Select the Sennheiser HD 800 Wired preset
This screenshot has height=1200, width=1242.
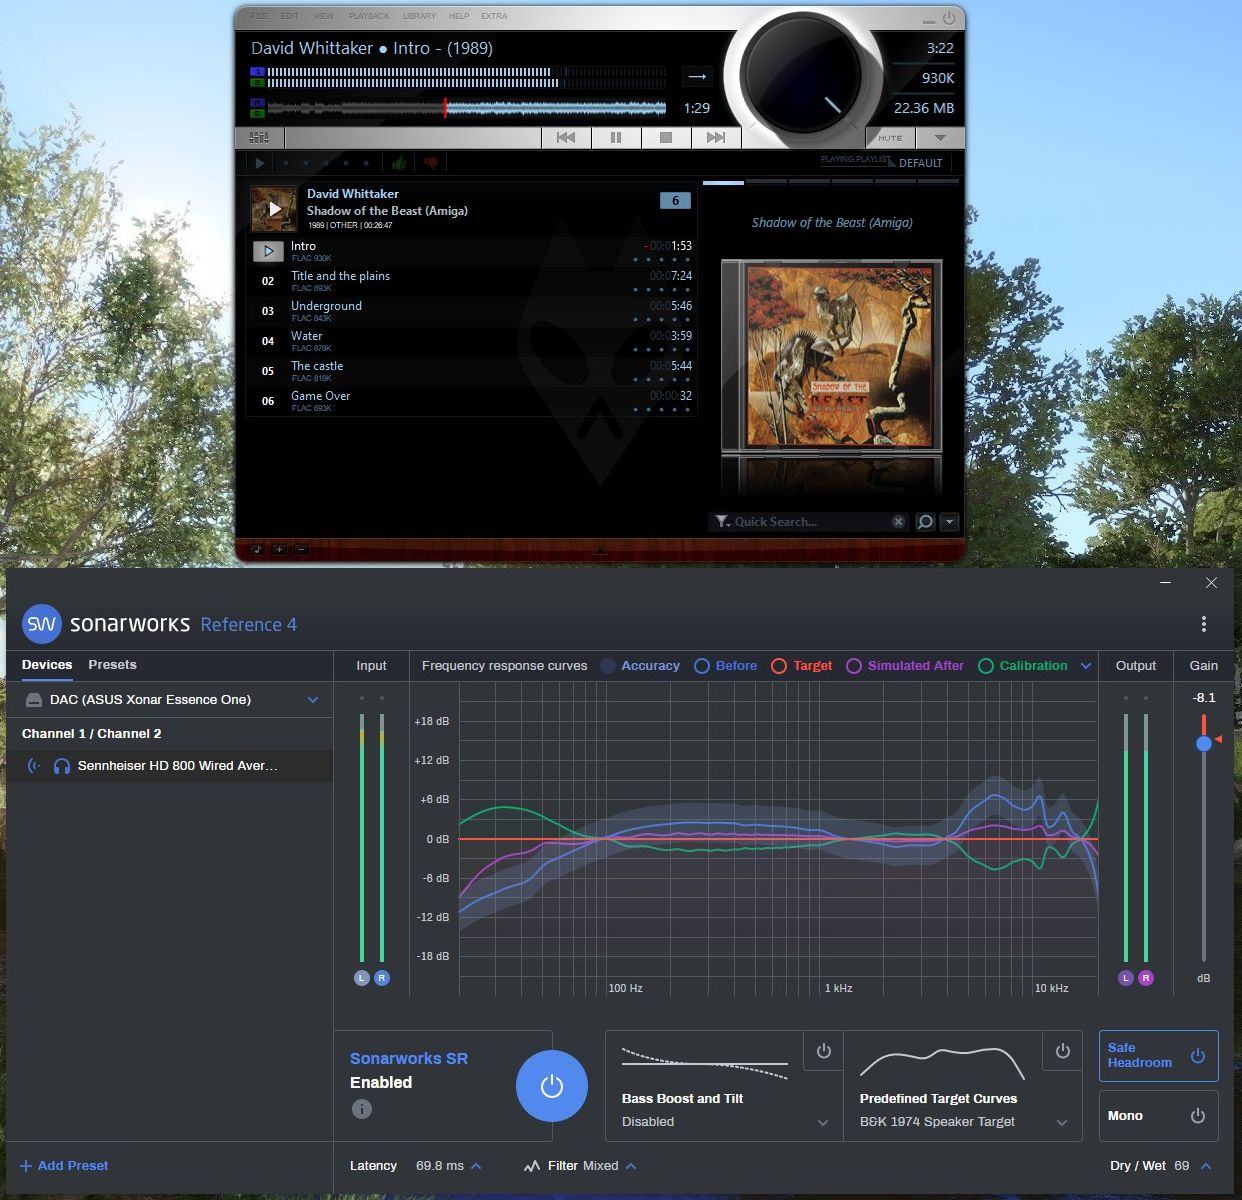(x=170, y=766)
